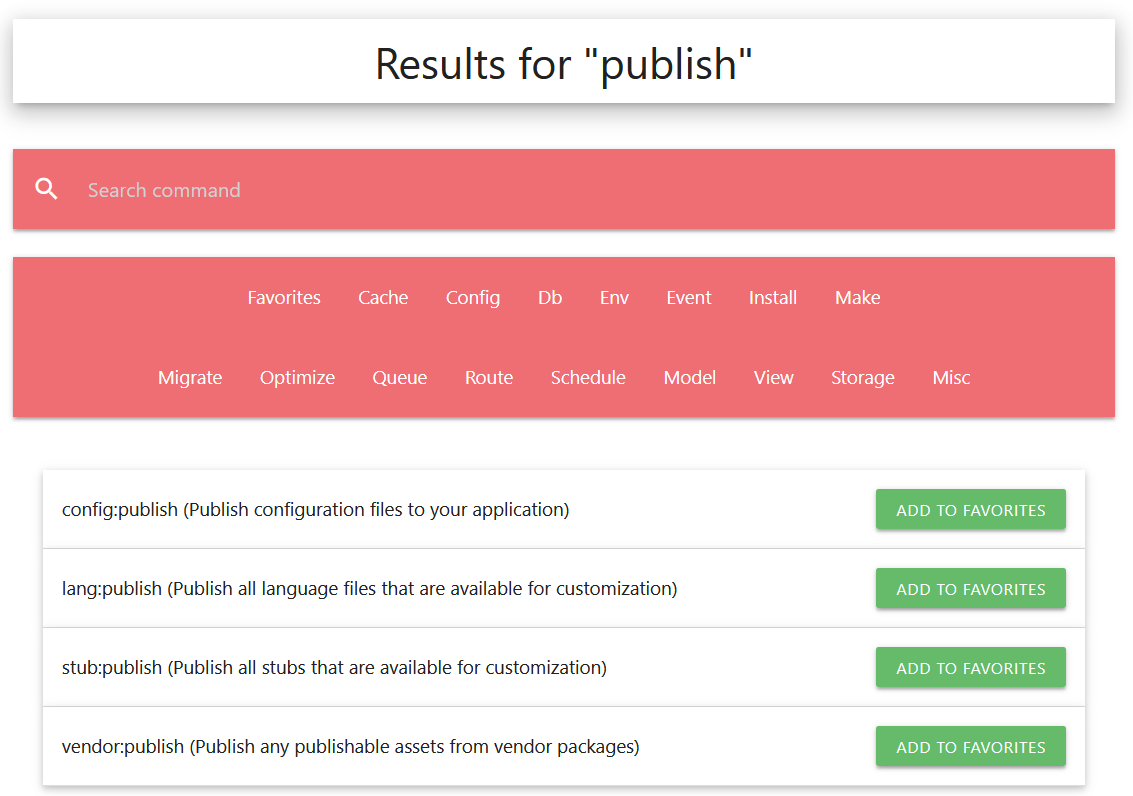Show the Schedule commands

[x=588, y=378]
